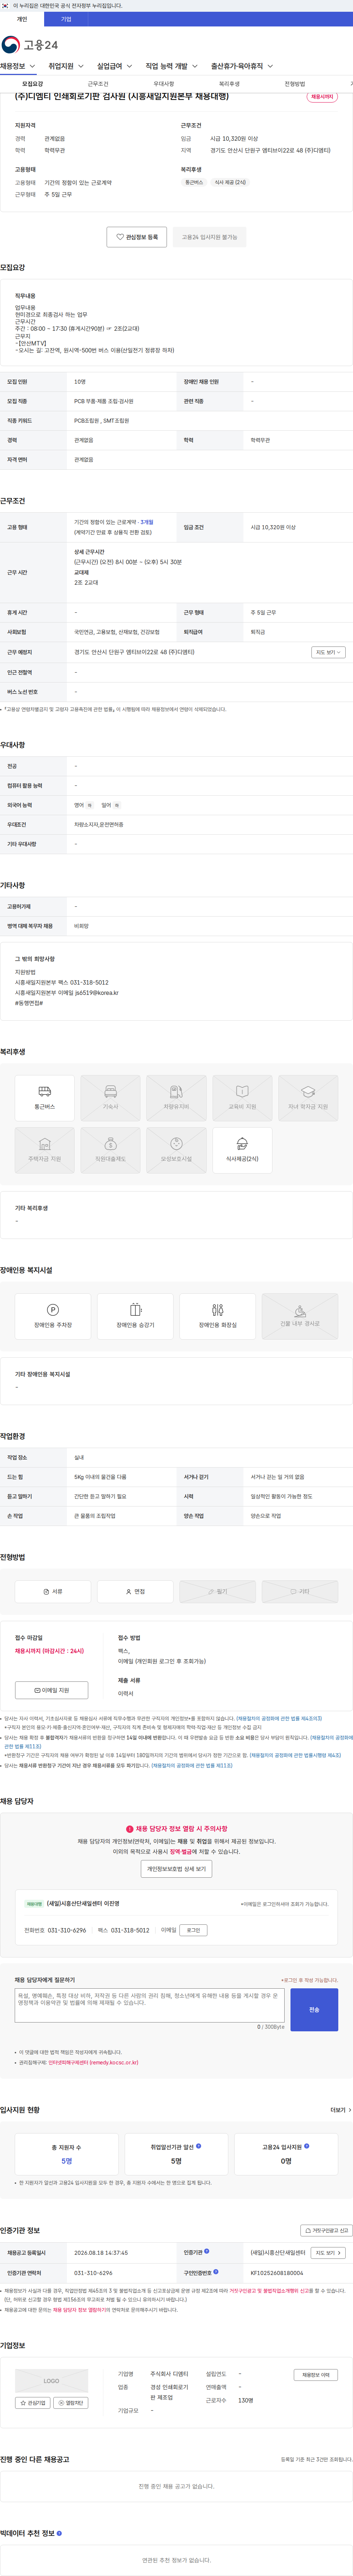This screenshot has width=353, height=2576.
Task: Expand the 실업급여 menu
Action: coord(115,66)
